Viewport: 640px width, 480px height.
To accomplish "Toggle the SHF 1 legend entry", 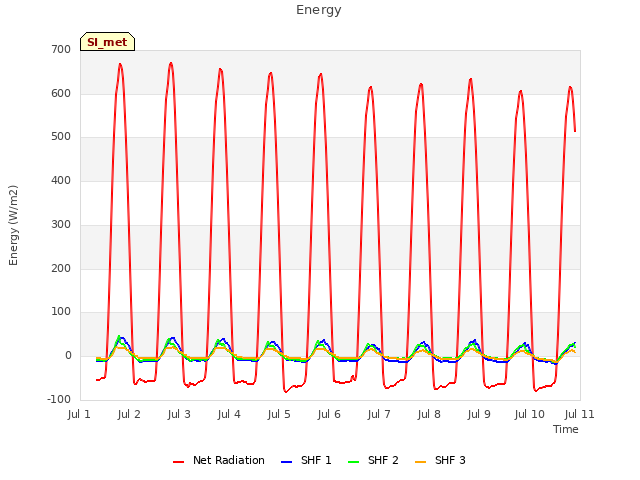I will tap(306, 460).
